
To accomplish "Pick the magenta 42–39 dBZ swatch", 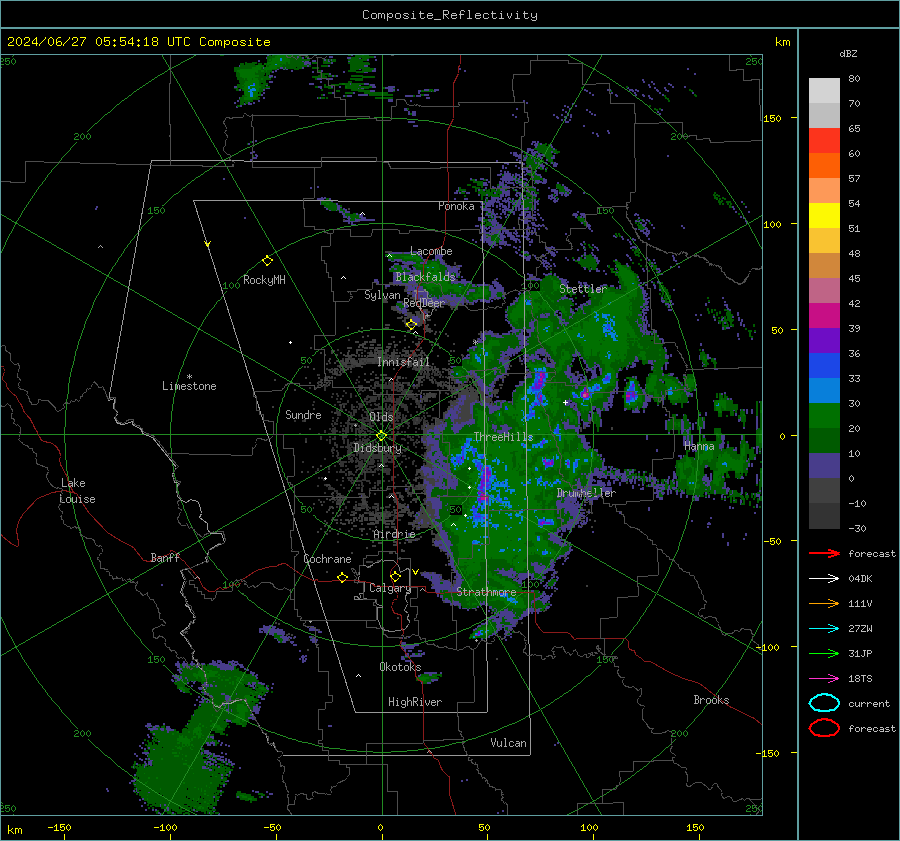I will click(824, 315).
